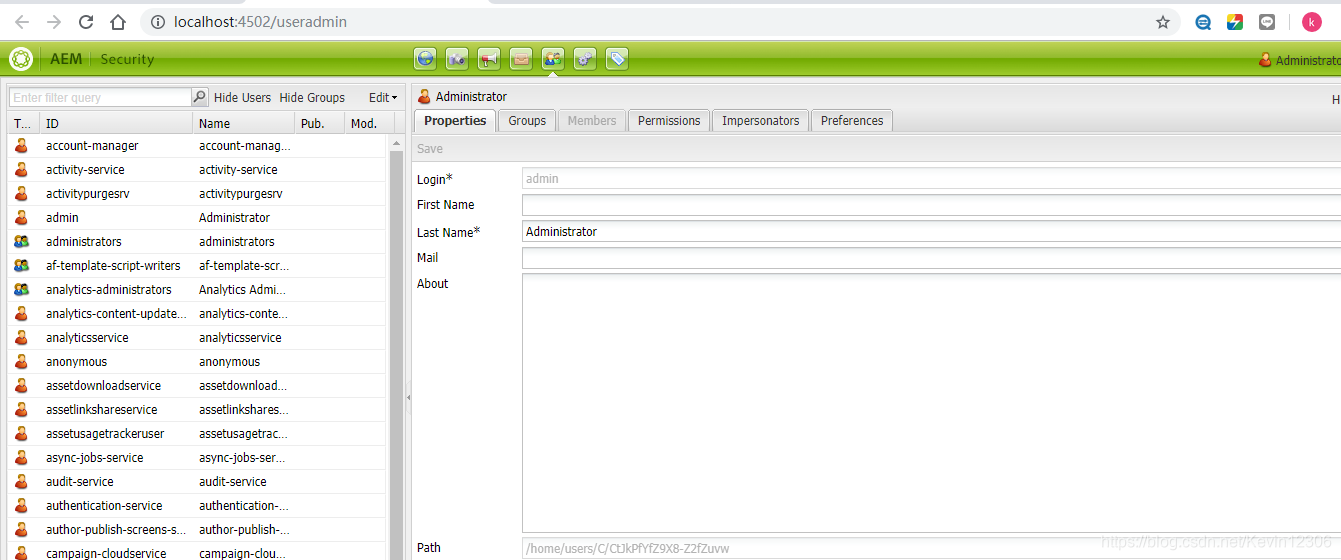Image resolution: width=1341 pixels, height=560 pixels.
Task: Click the First Name field
Action: [x=931, y=204]
